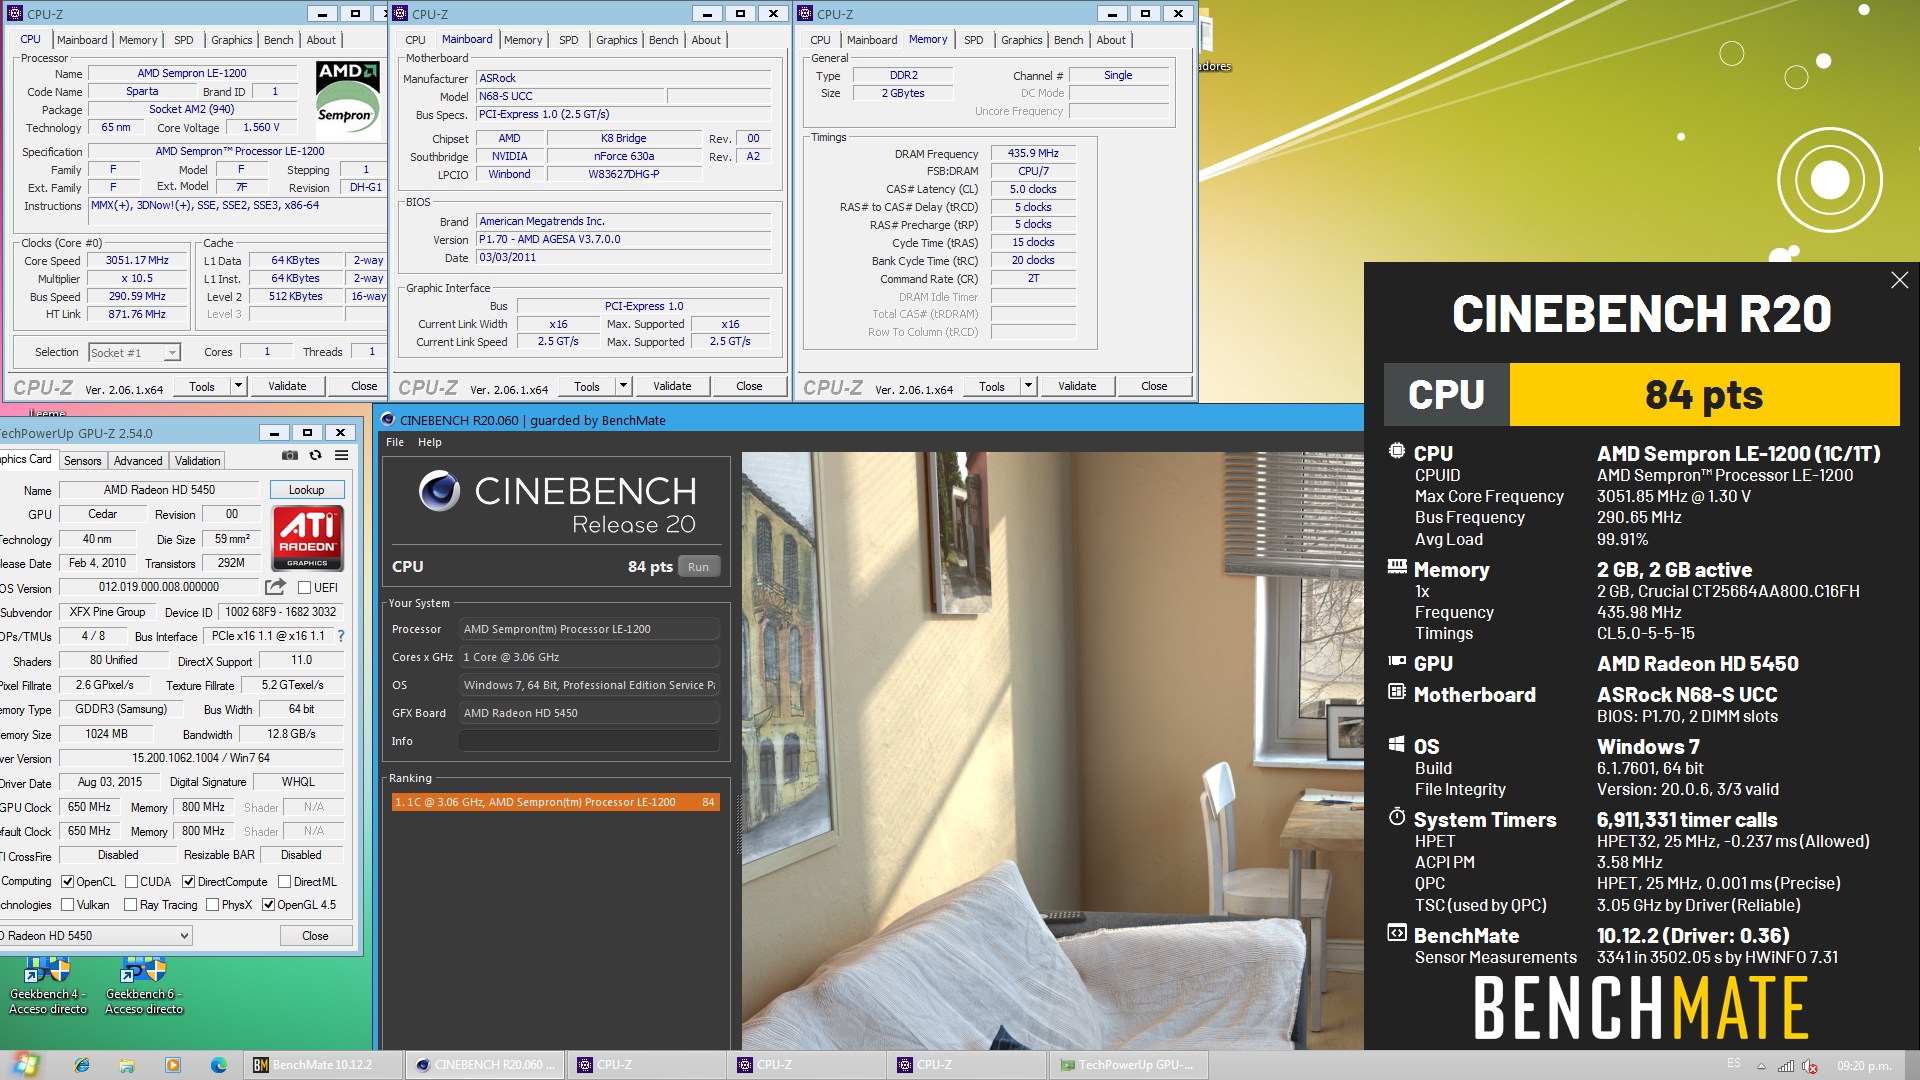This screenshot has width=1920, height=1080.
Task: Open the Radeon HD 5450 GPU selector dropdown
Action: (95, 936)
